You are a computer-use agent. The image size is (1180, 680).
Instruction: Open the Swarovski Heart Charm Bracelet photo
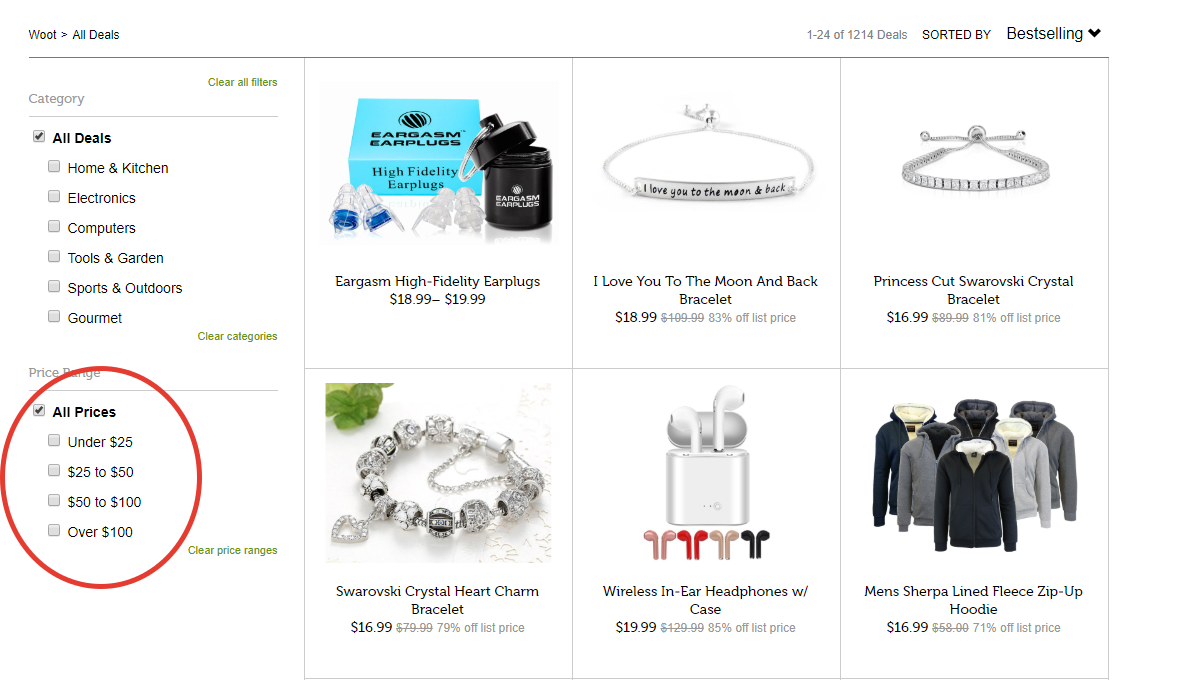[x=438, y=472]
